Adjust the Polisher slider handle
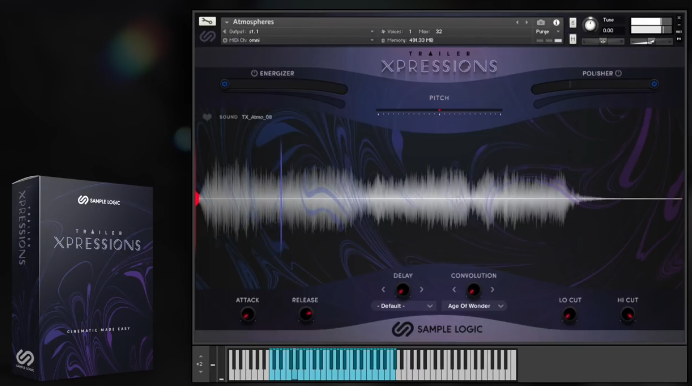The width and height of the screenshot is (692, 386). coord(654,84)
